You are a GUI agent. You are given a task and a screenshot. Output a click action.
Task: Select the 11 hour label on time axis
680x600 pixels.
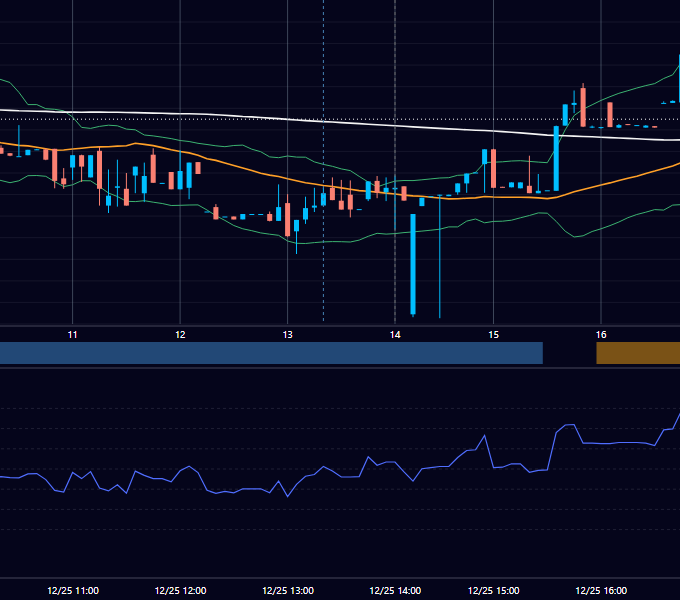pyautogui.click(x=72, y=335)
